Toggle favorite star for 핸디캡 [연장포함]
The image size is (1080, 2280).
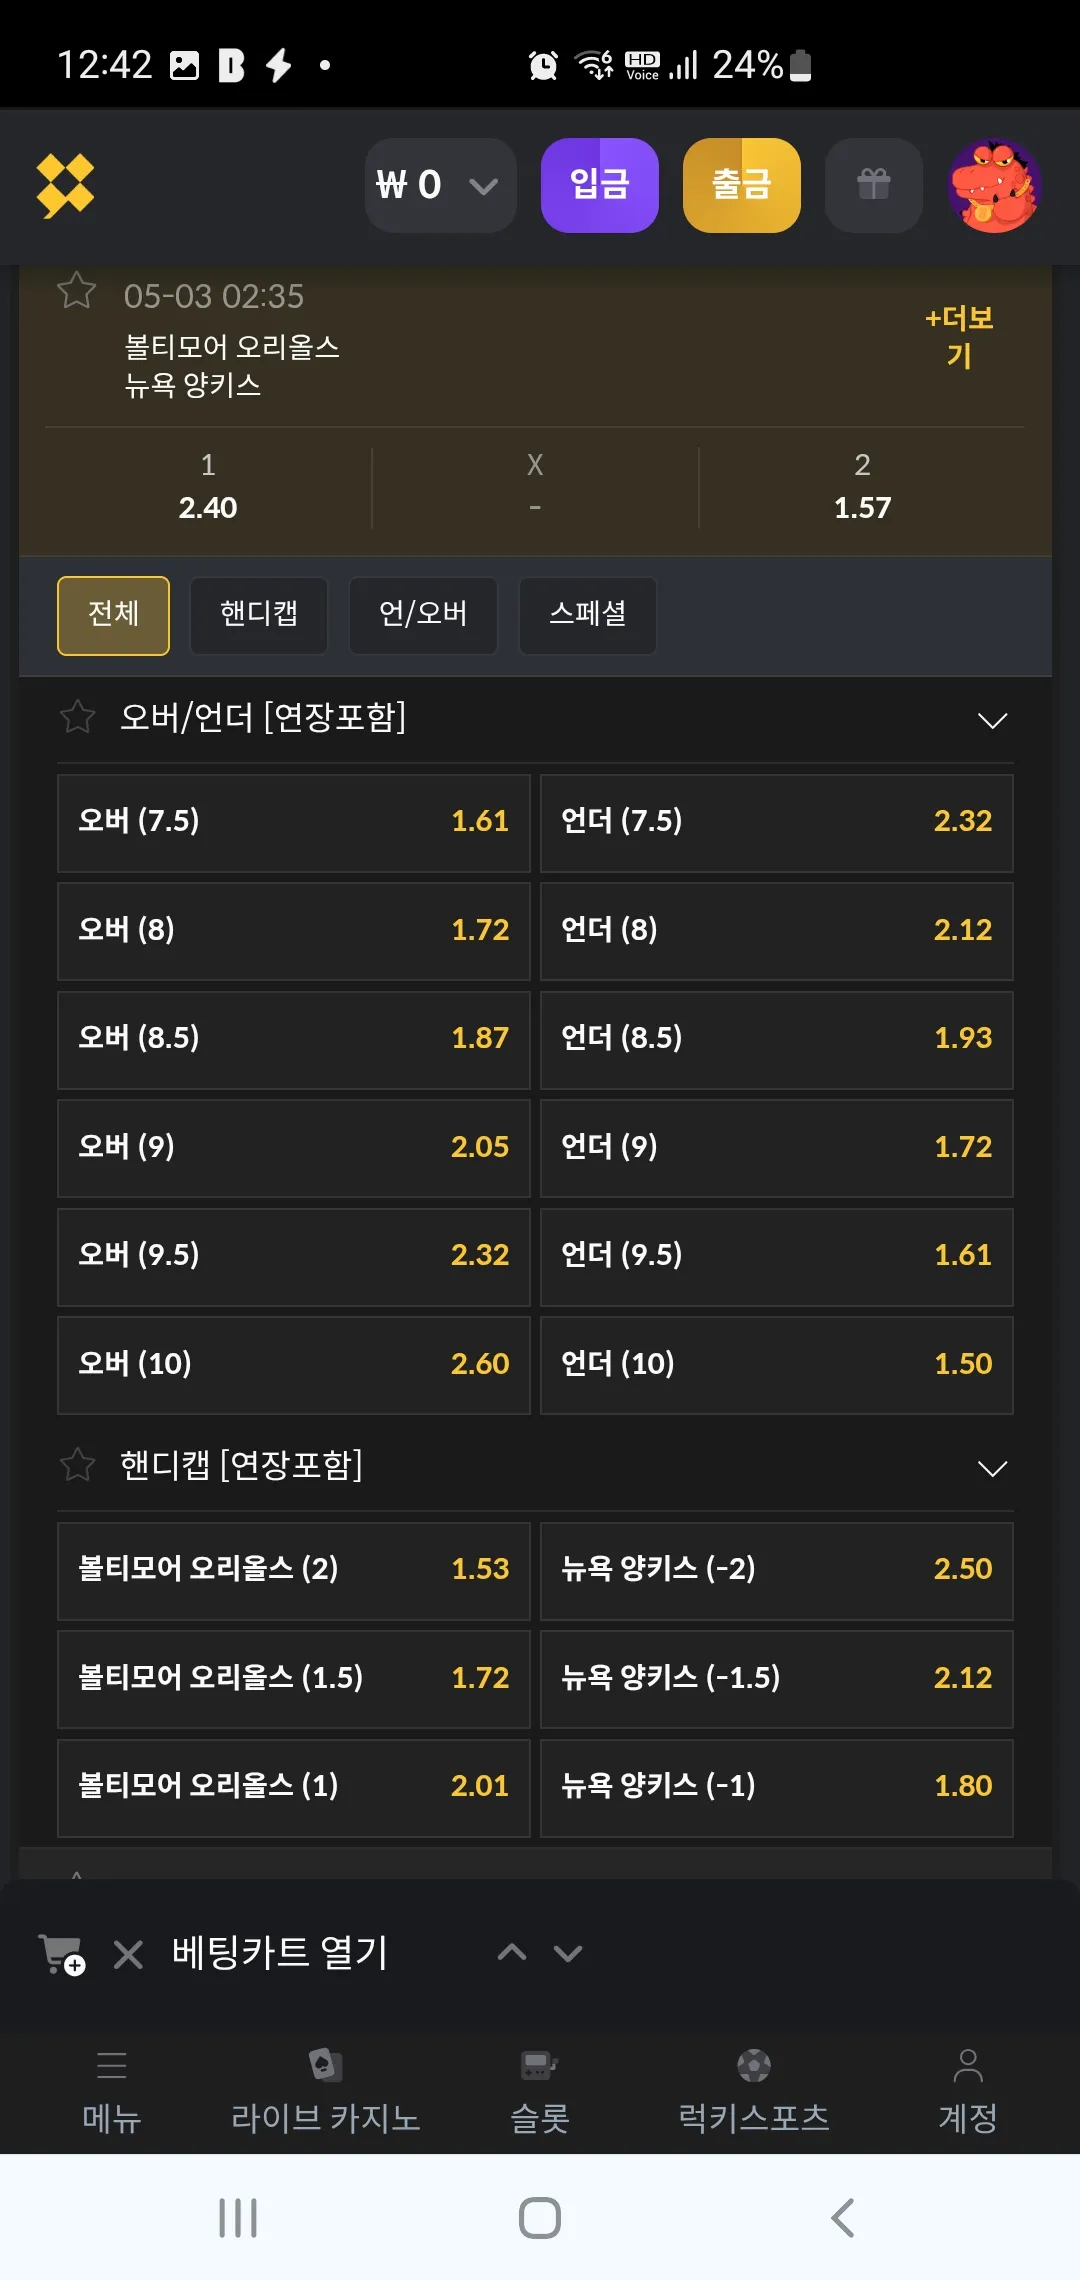click(77, 1465)
